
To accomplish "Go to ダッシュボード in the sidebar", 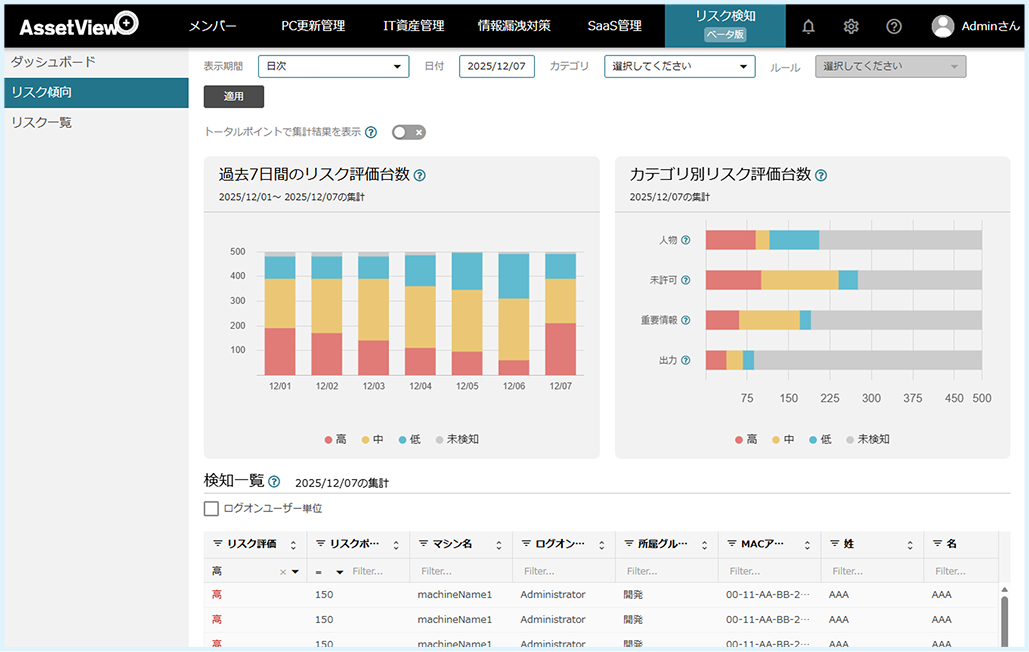I will (53, 62).
